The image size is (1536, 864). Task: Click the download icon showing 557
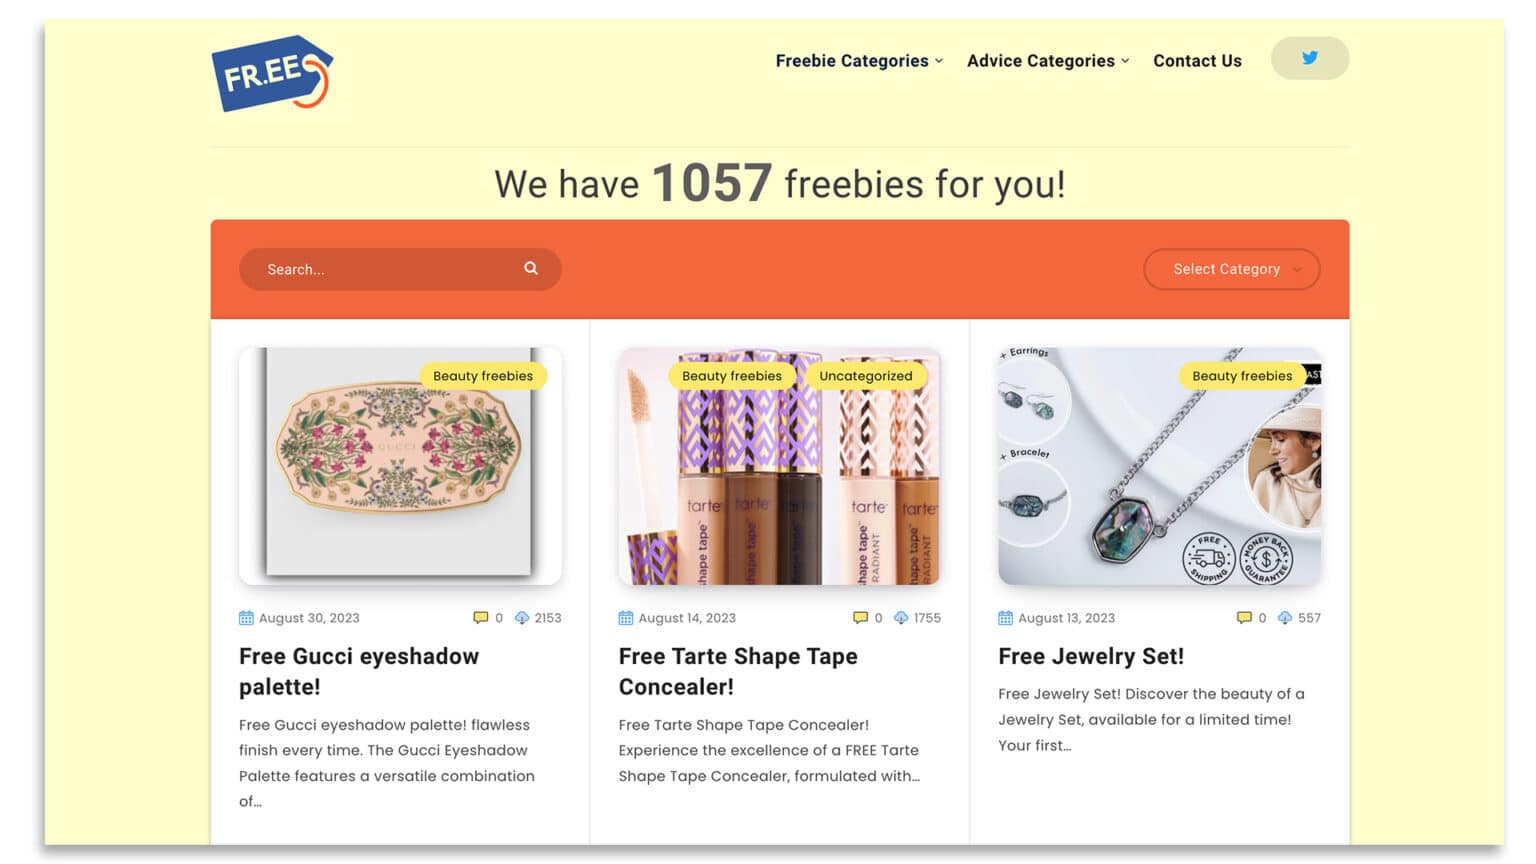point(1285,617)
